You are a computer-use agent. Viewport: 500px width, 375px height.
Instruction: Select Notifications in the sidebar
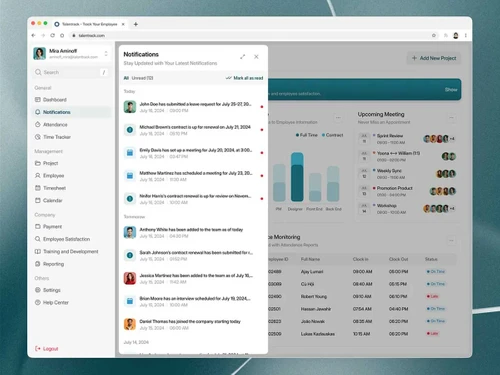[x=72, y=112]
